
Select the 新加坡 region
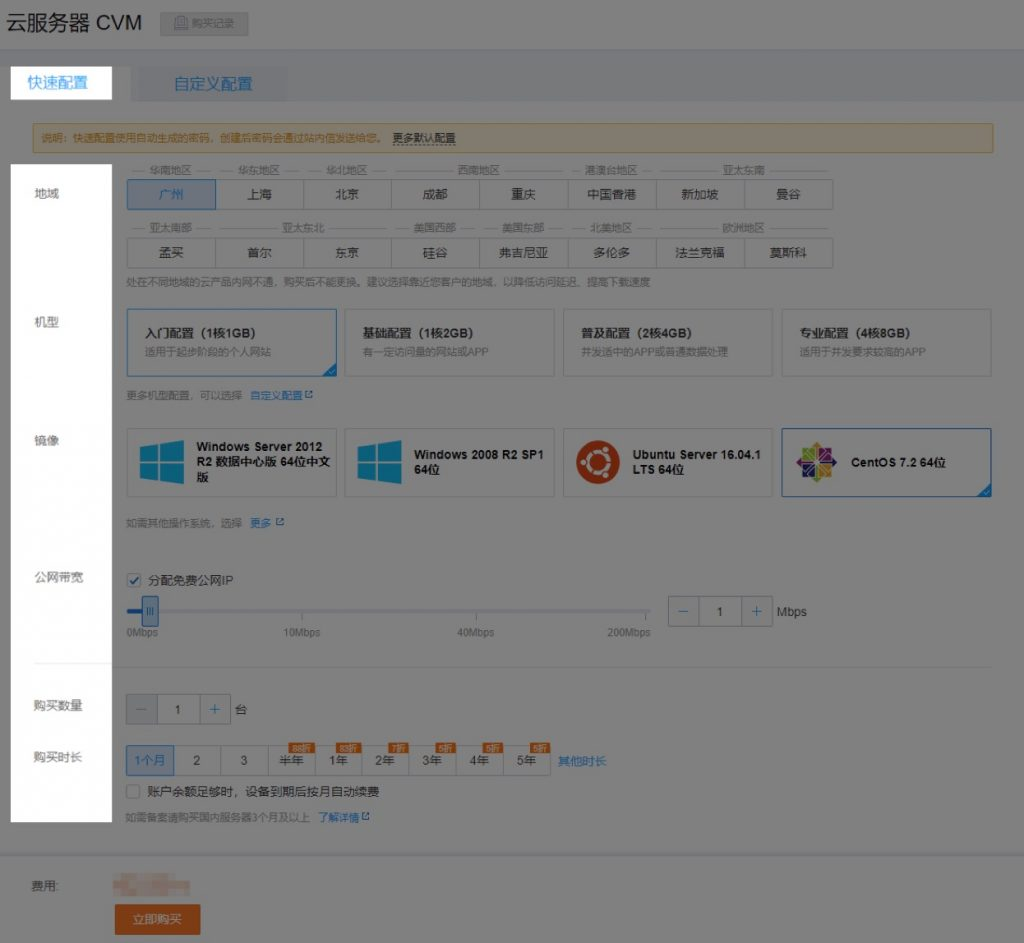click(x=700, y=195)
